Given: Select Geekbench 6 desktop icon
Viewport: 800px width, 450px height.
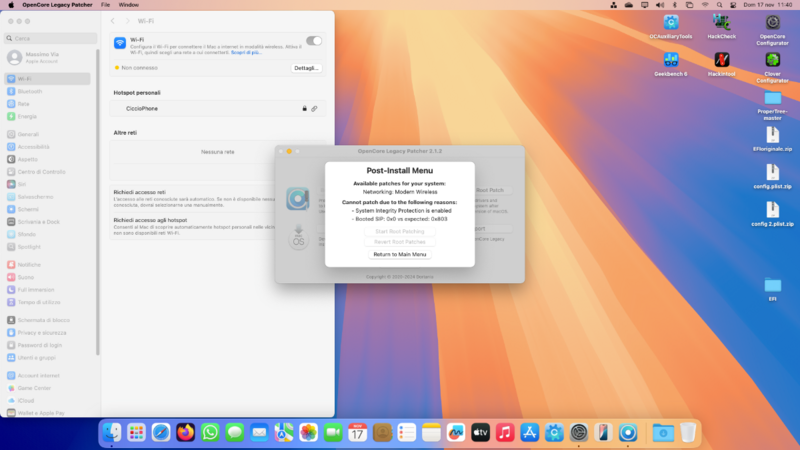Looking at the screenshot, I should click(x=671, y=64).
